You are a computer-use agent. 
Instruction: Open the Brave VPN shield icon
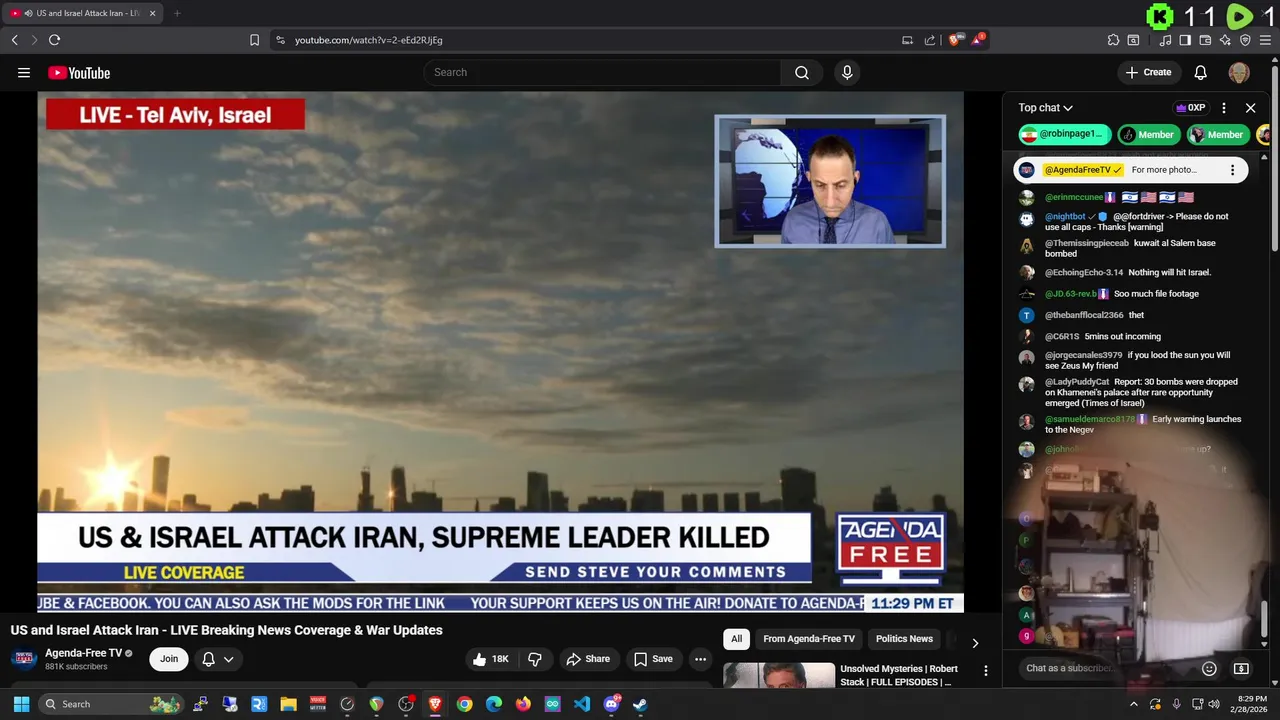point(1245,40)
